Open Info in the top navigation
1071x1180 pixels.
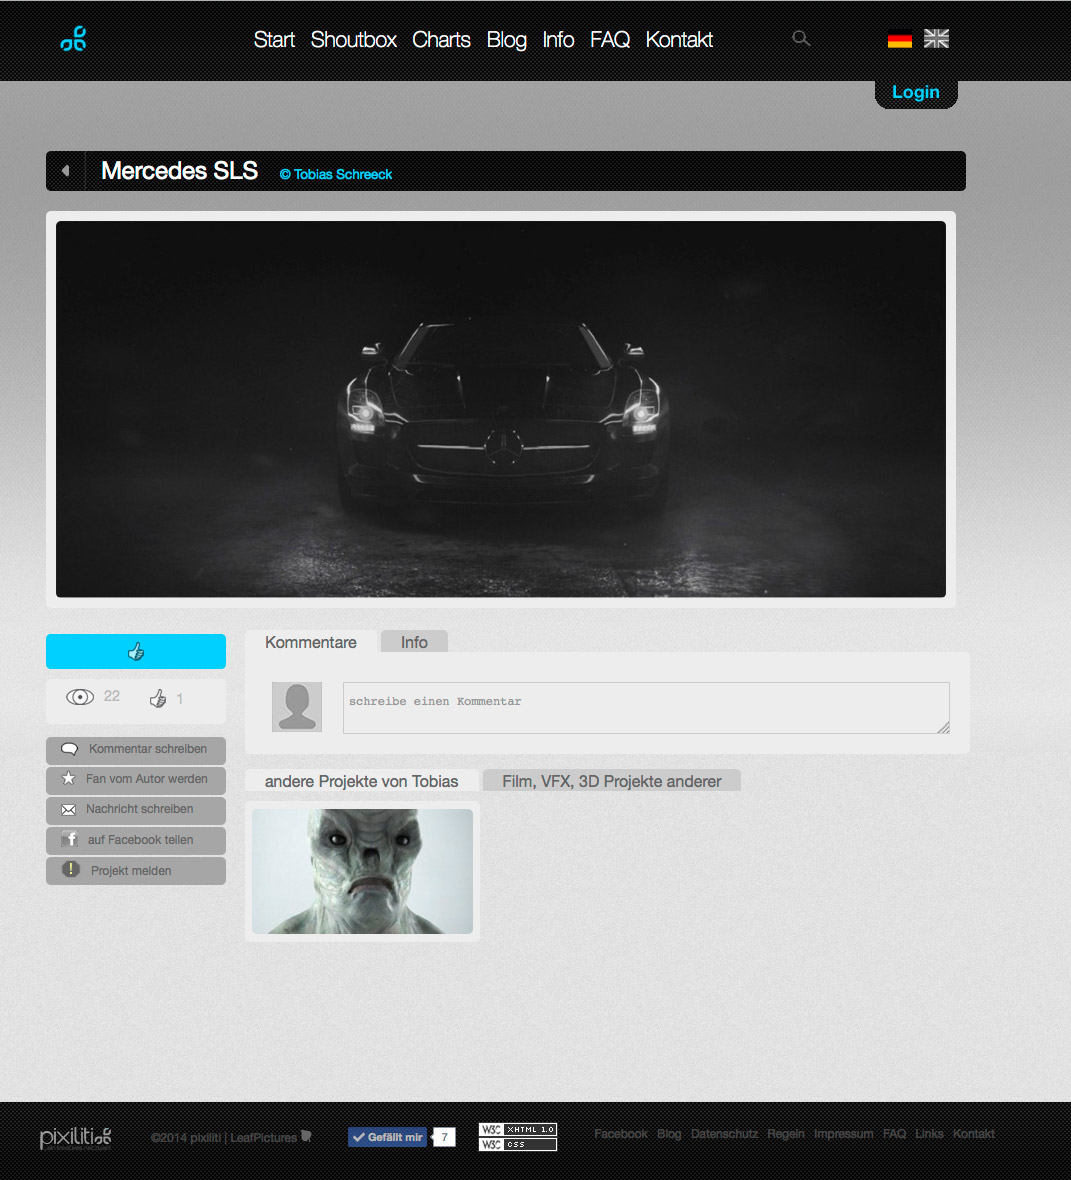pyautogui.click(x=558, y=40)
